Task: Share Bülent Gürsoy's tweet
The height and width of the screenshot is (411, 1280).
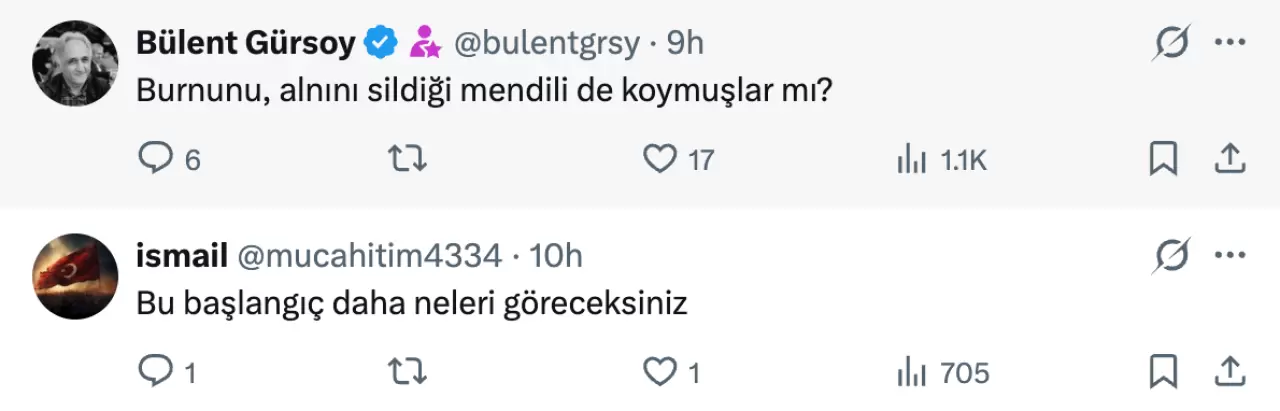Action: click(x=1230, y=159)
